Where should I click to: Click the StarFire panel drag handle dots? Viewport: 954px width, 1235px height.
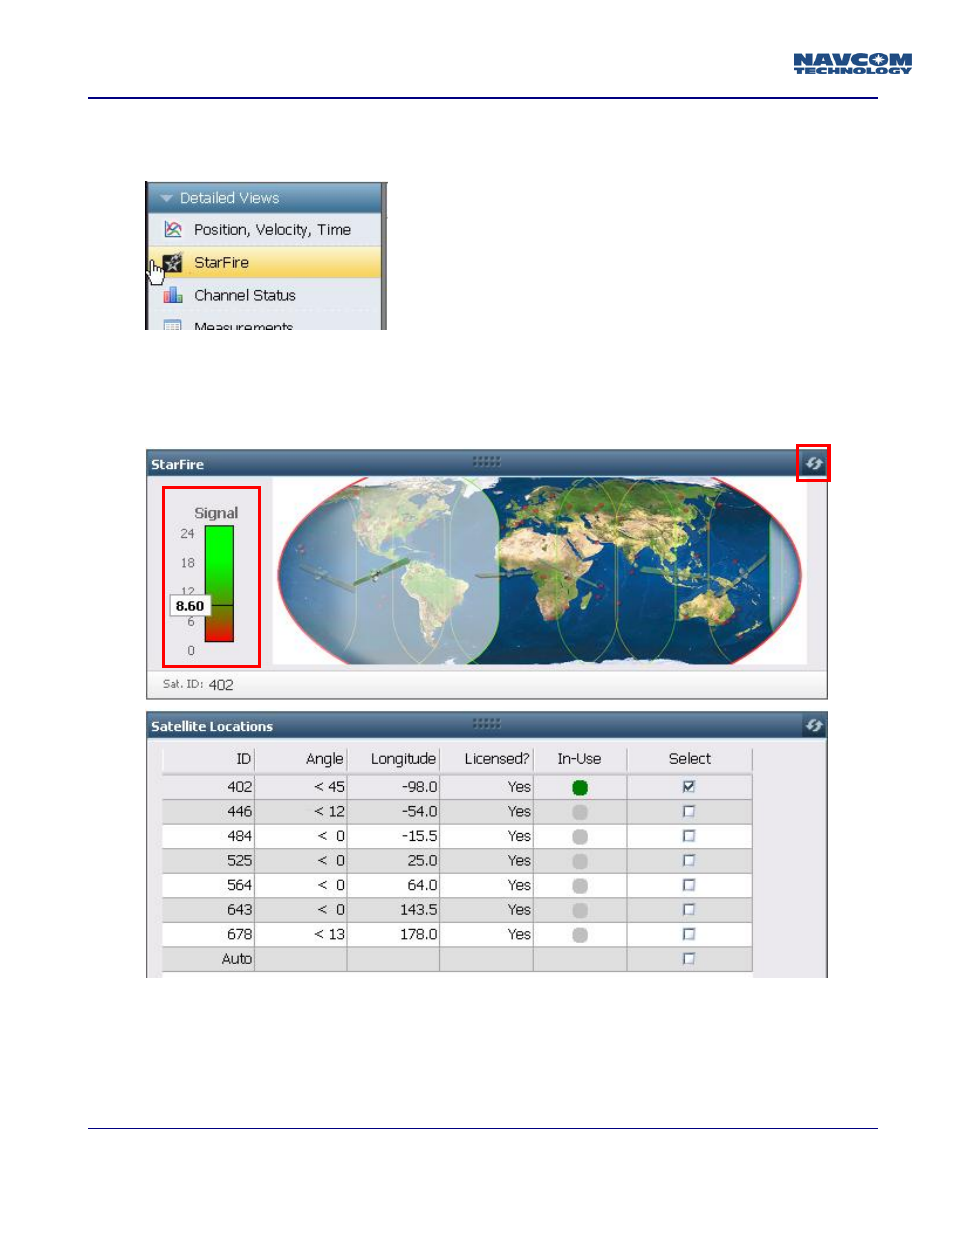pos(487,462)
